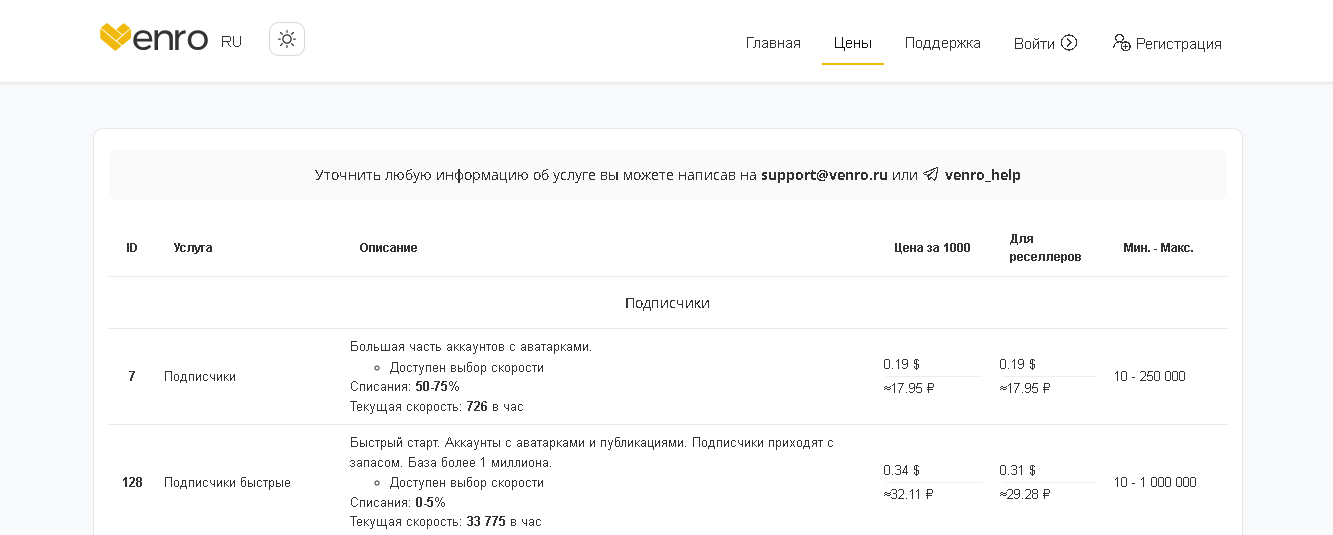Screen dimensions: 1333x535
Task: Click the Для реселлеров column header
Action: coord(1045,248)
